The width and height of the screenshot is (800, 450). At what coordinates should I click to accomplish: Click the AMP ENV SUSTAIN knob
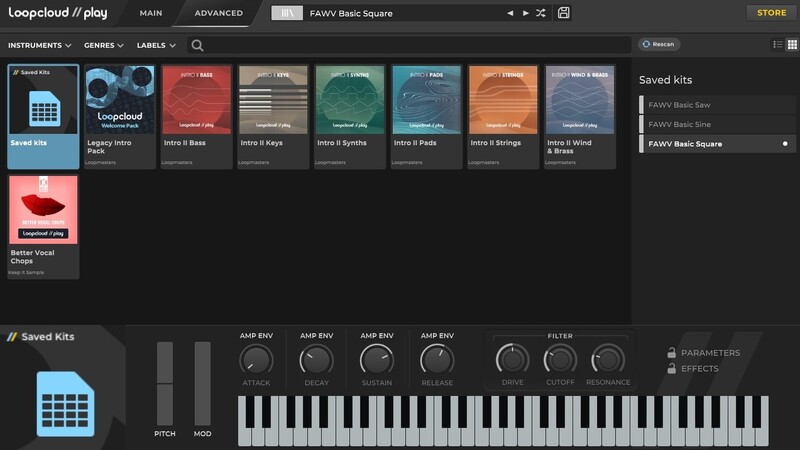377,360
